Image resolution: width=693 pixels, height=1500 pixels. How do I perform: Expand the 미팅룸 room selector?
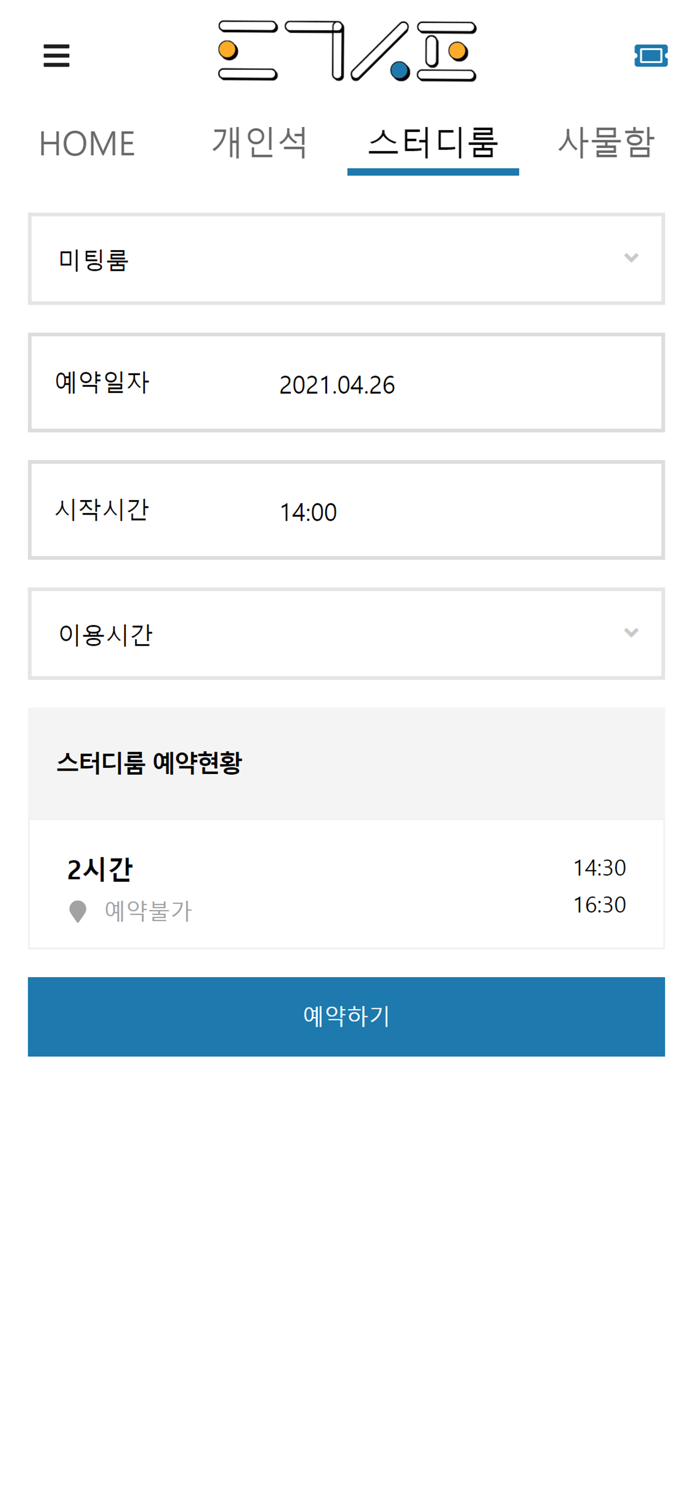coord(347,257)
